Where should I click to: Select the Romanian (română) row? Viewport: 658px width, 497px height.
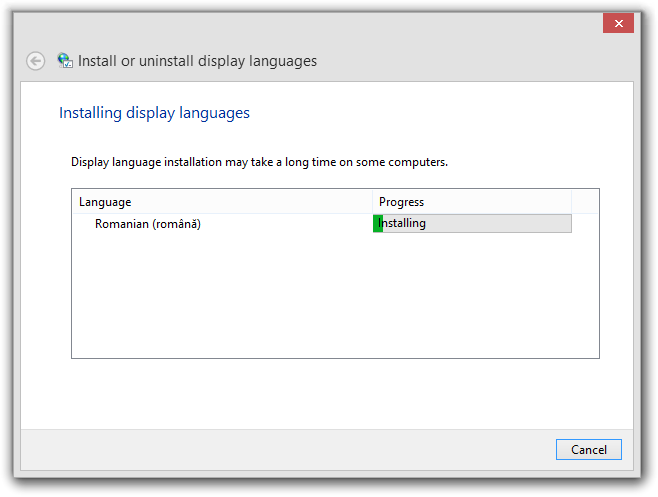(322, 224)
